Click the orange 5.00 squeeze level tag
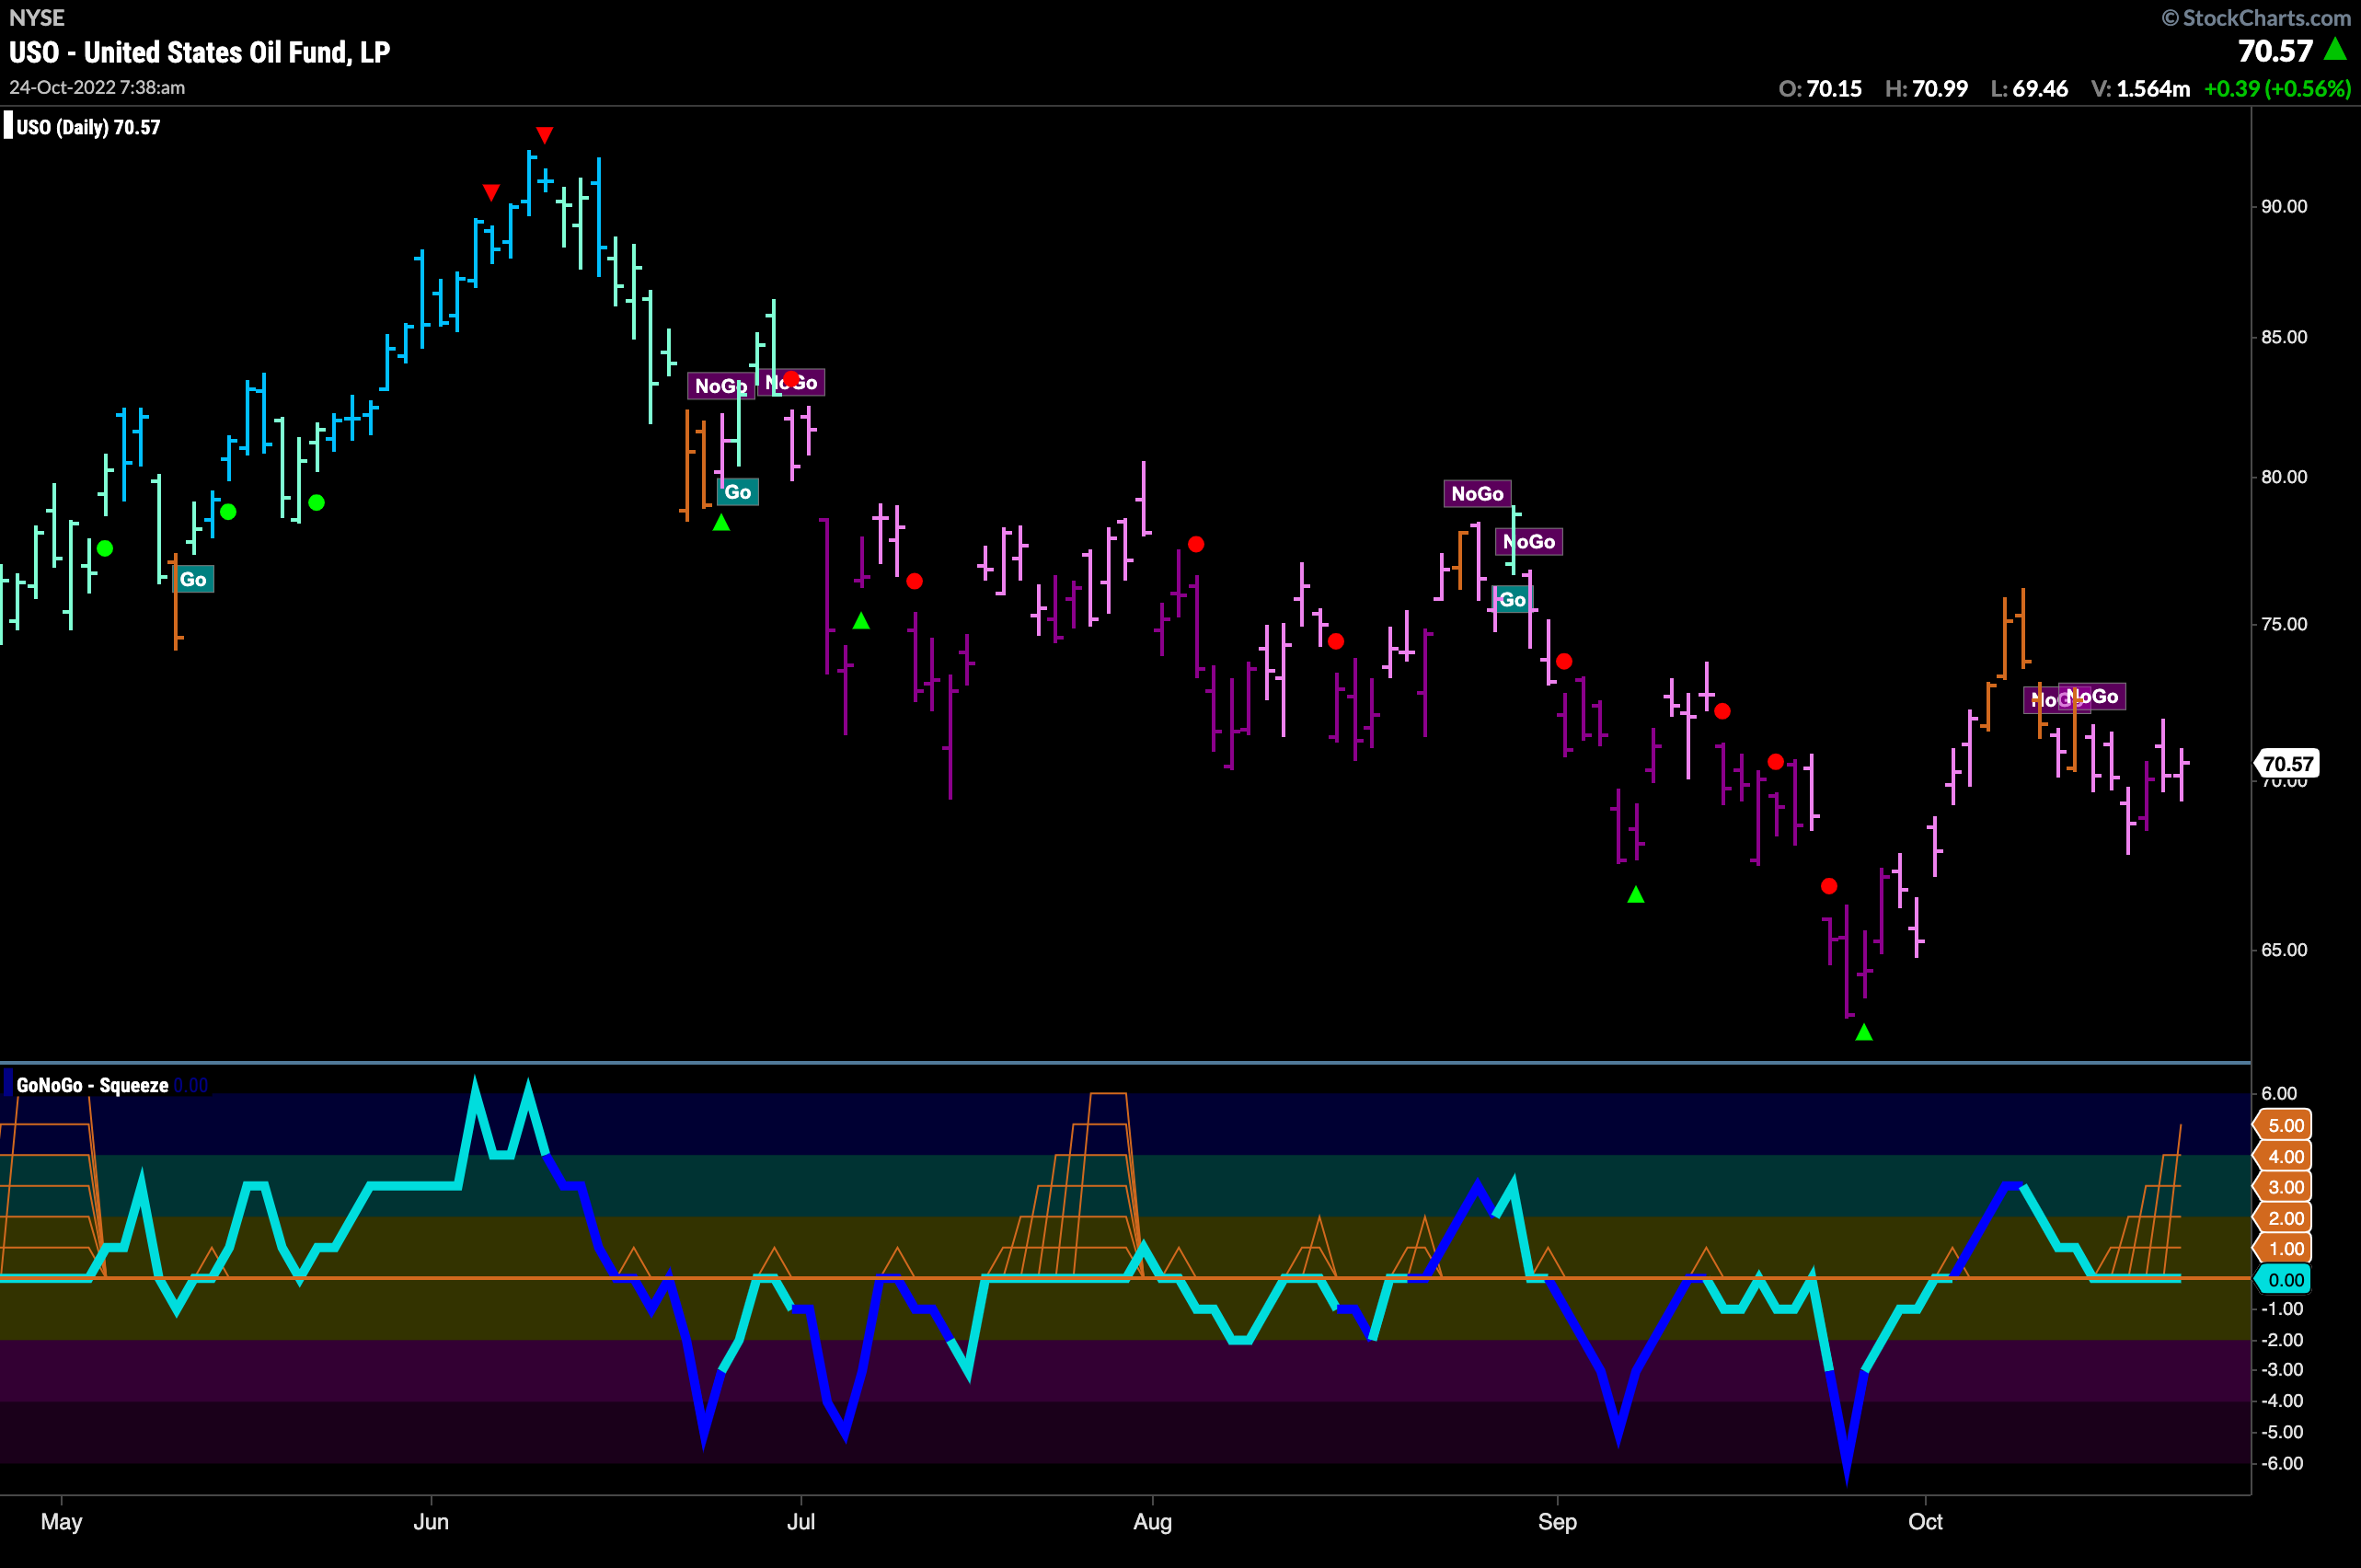 click(x=2284, y=1125)
